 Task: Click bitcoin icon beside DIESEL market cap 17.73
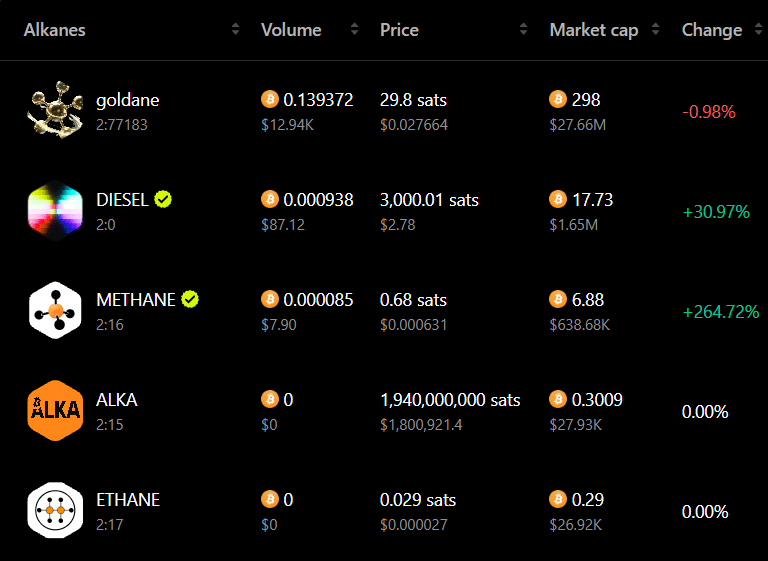[558, 199]
